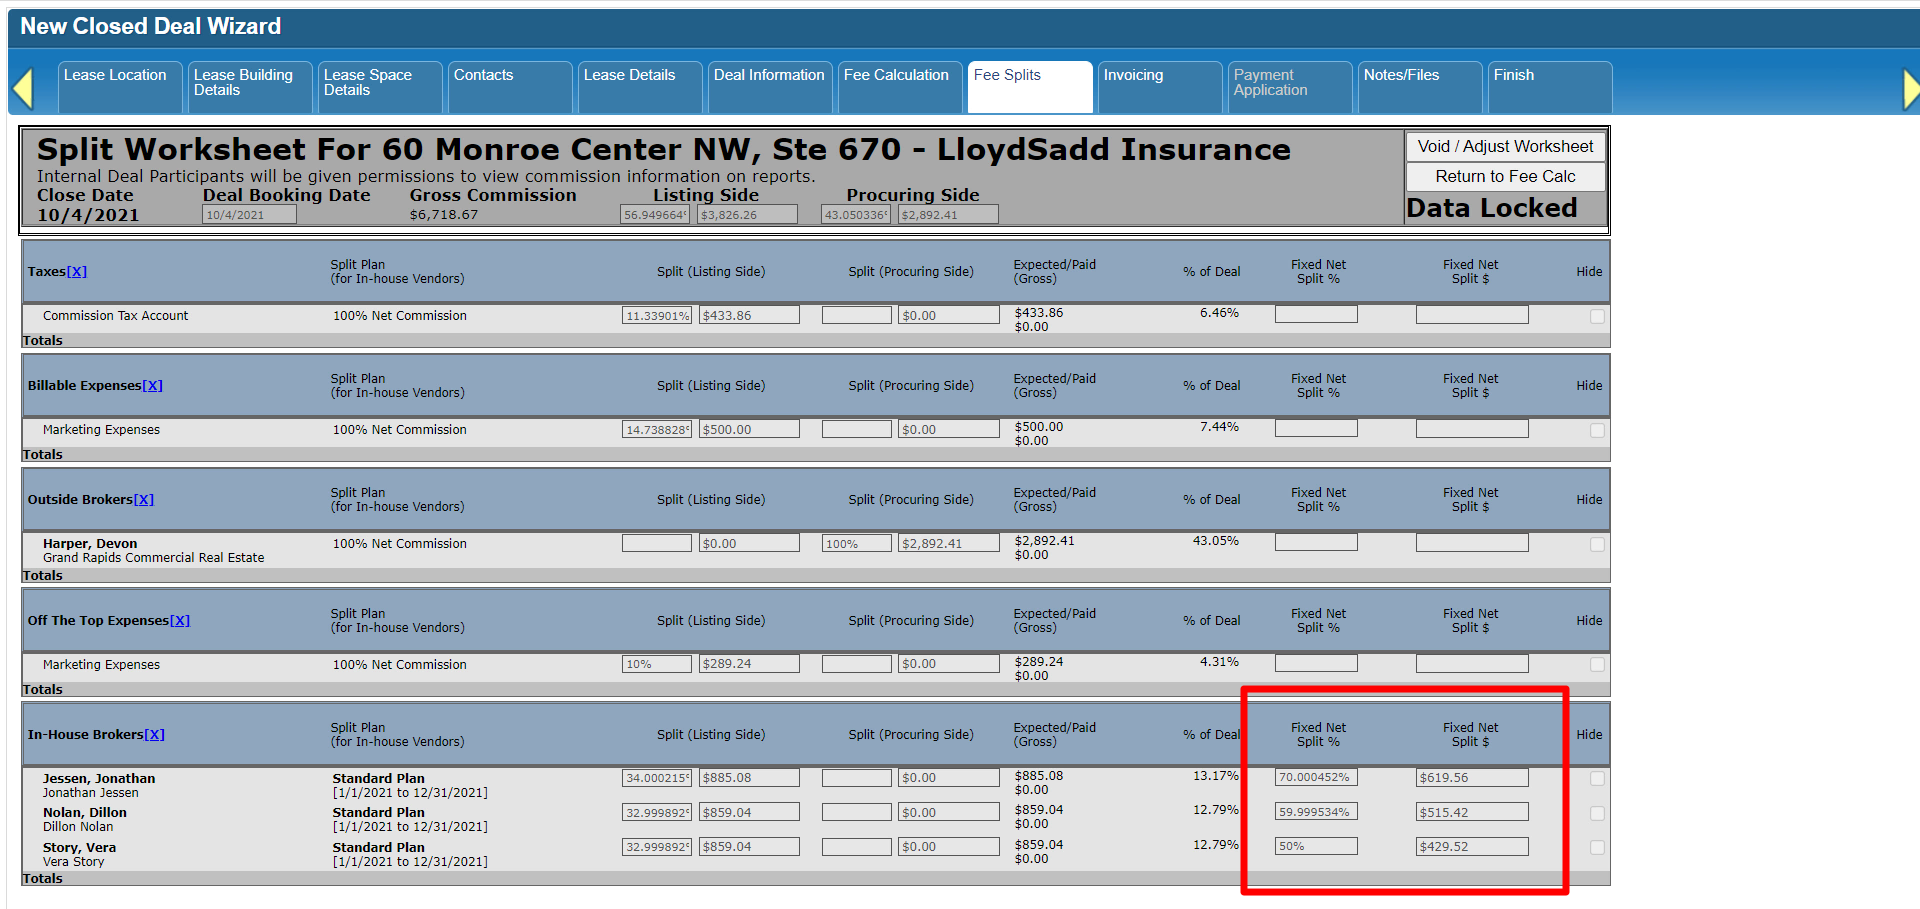This screenshot has width=1920, height=909.
Task: Click the [X] link beside Billable Expenses
Action: (x=152, y=386)
